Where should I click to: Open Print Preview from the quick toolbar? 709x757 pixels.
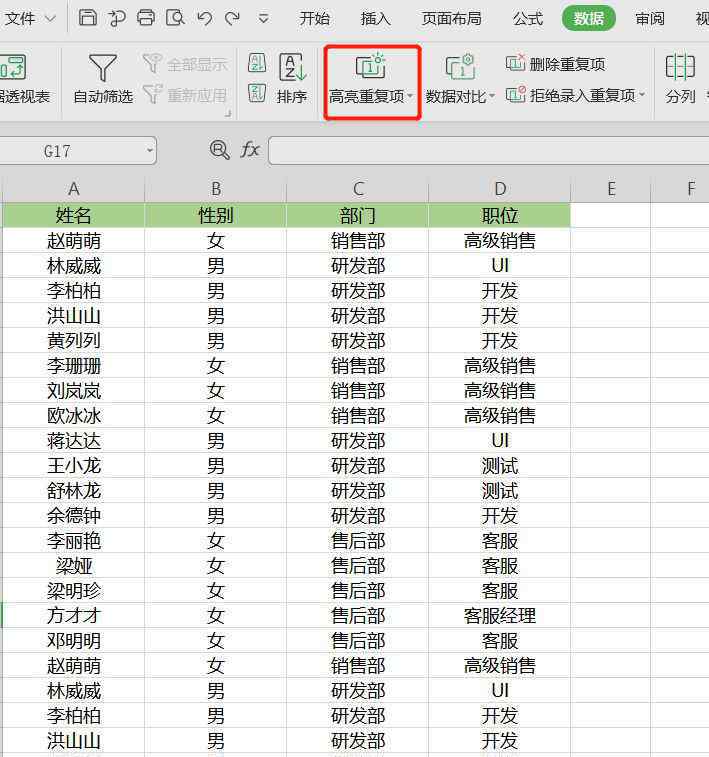pyautogui.click(x=175, y=18)
